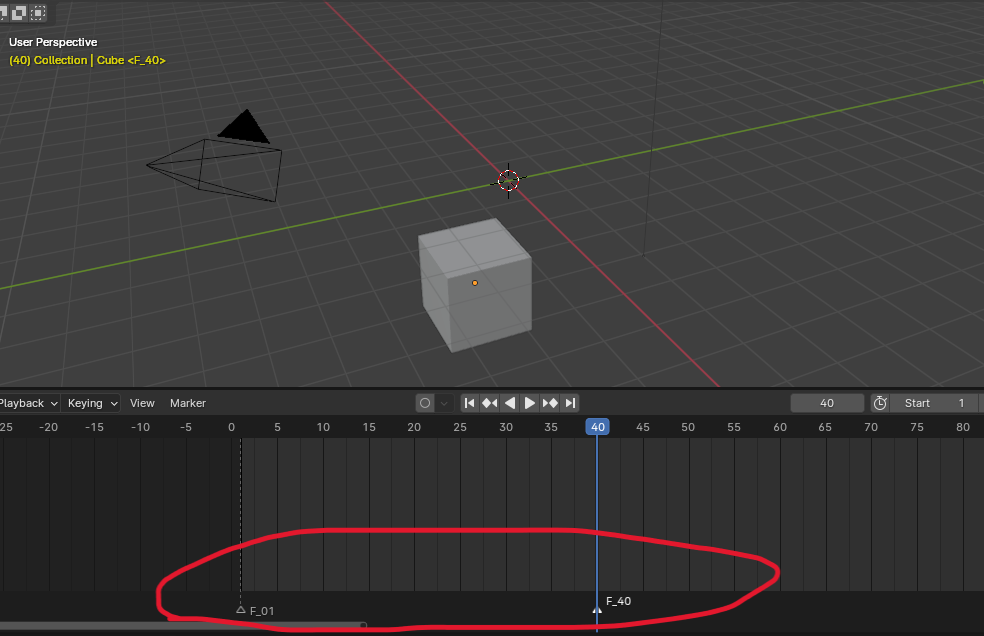Select the F_40 timeline marker
The image size is (984, 636).
pyautogui.click(x=597, y=610)
